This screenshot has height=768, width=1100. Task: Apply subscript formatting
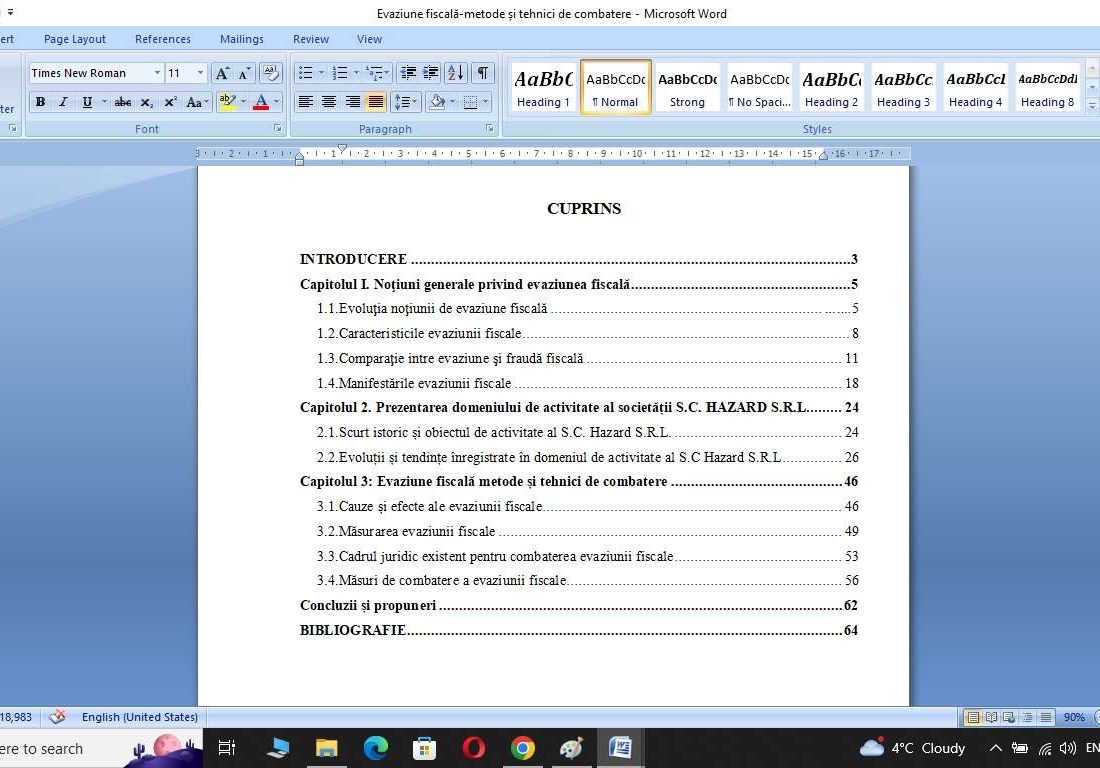147,102
